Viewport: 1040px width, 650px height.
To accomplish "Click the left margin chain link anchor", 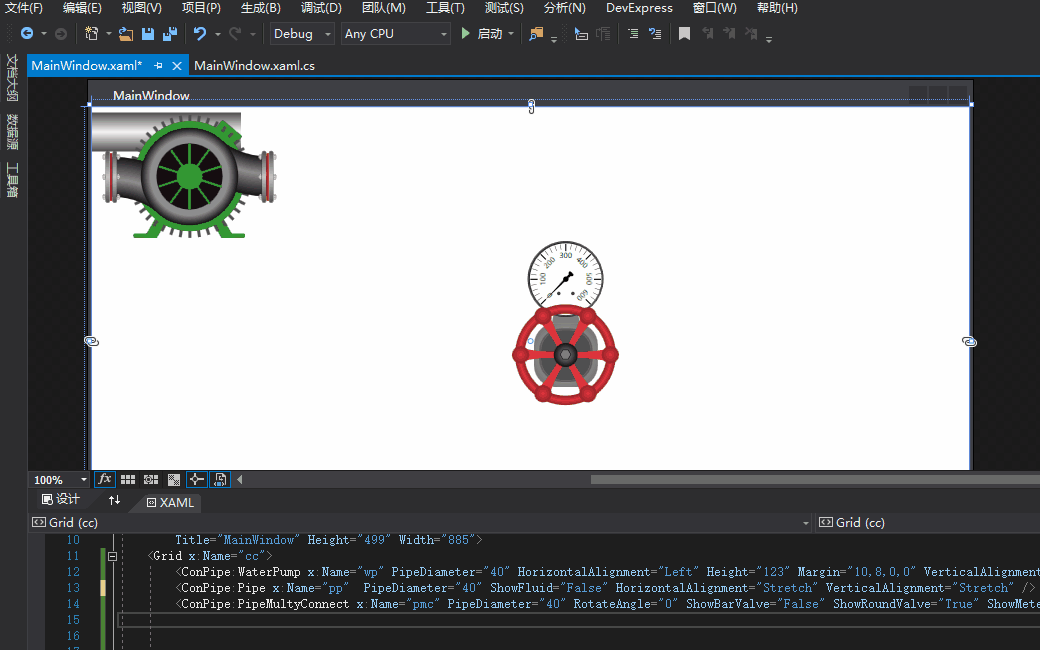I will click(92, 341).
